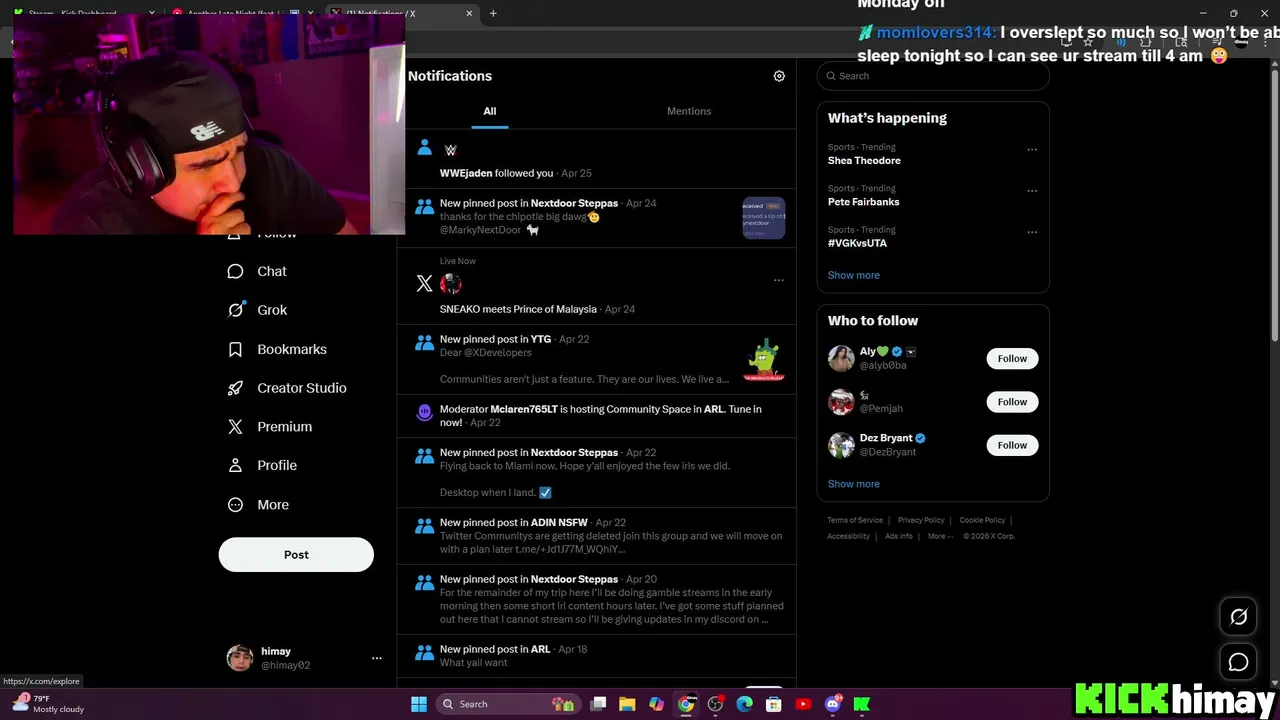Go to Profile in sidebar
Image resolution: width=1280 pixels, height=720 pixels.
263,465
